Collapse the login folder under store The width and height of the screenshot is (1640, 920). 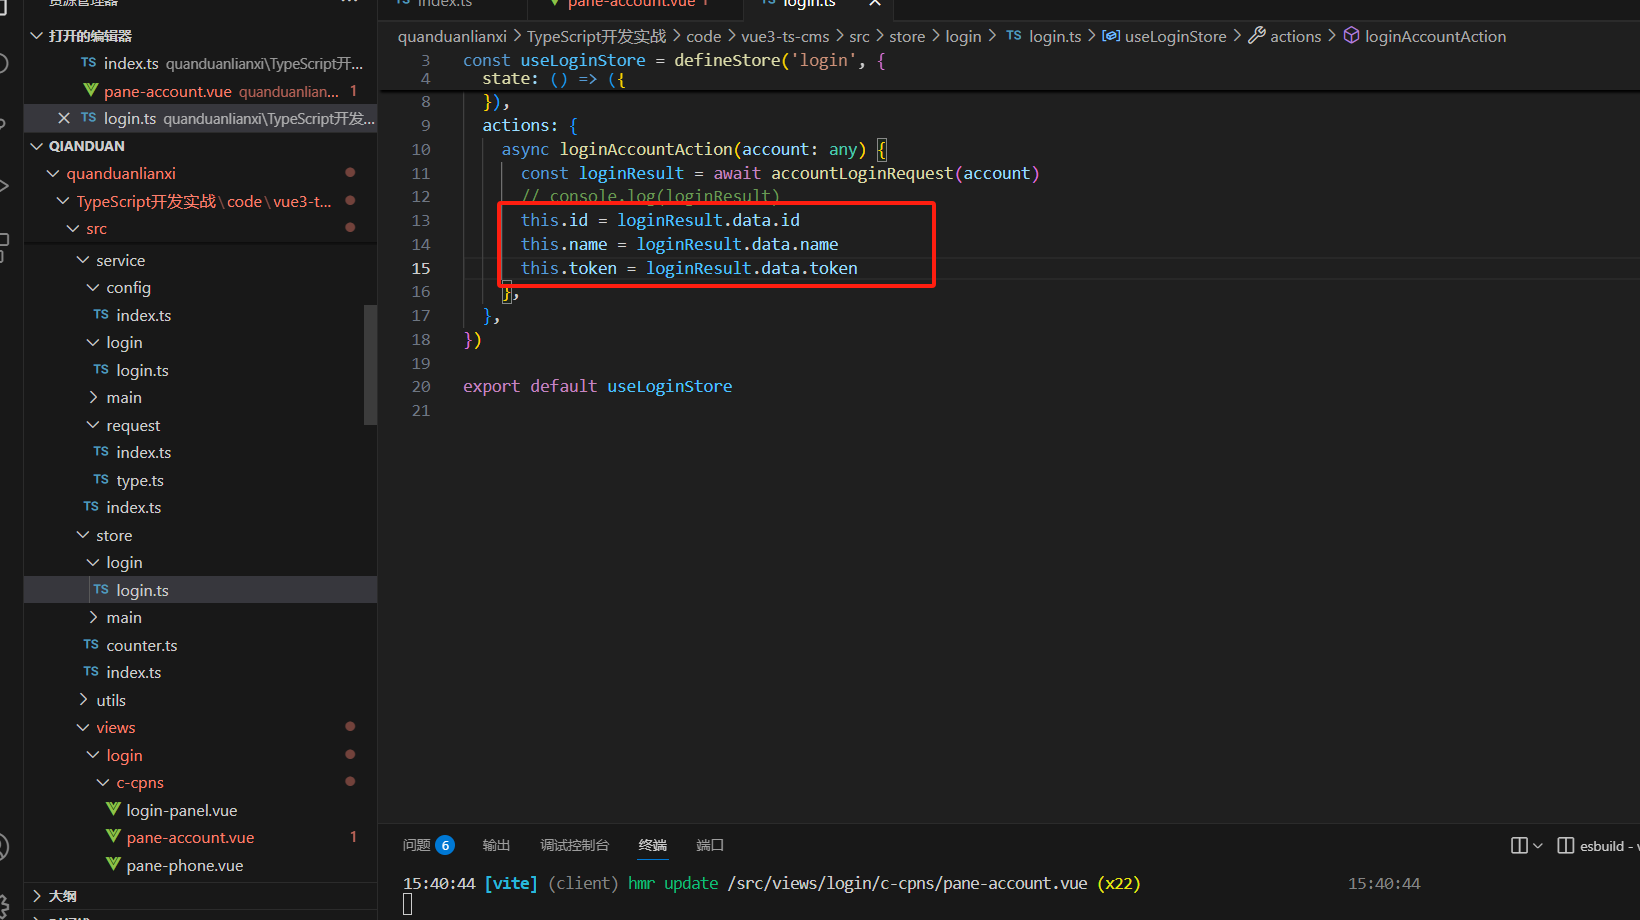pos(93,563)
